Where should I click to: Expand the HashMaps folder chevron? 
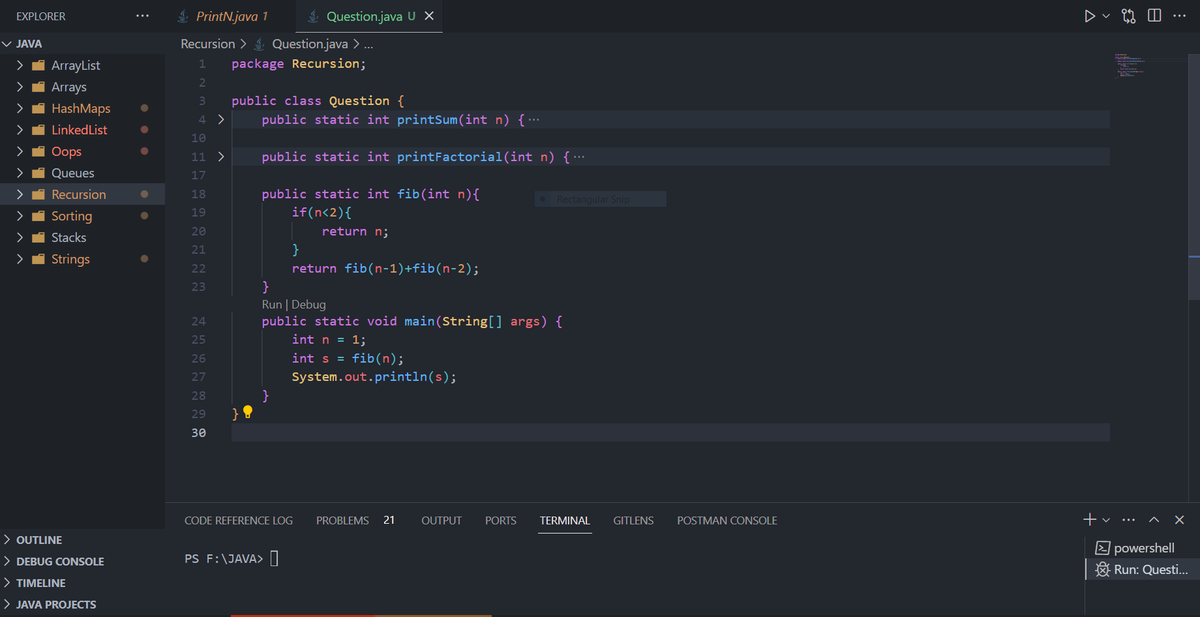pos(21,108)
